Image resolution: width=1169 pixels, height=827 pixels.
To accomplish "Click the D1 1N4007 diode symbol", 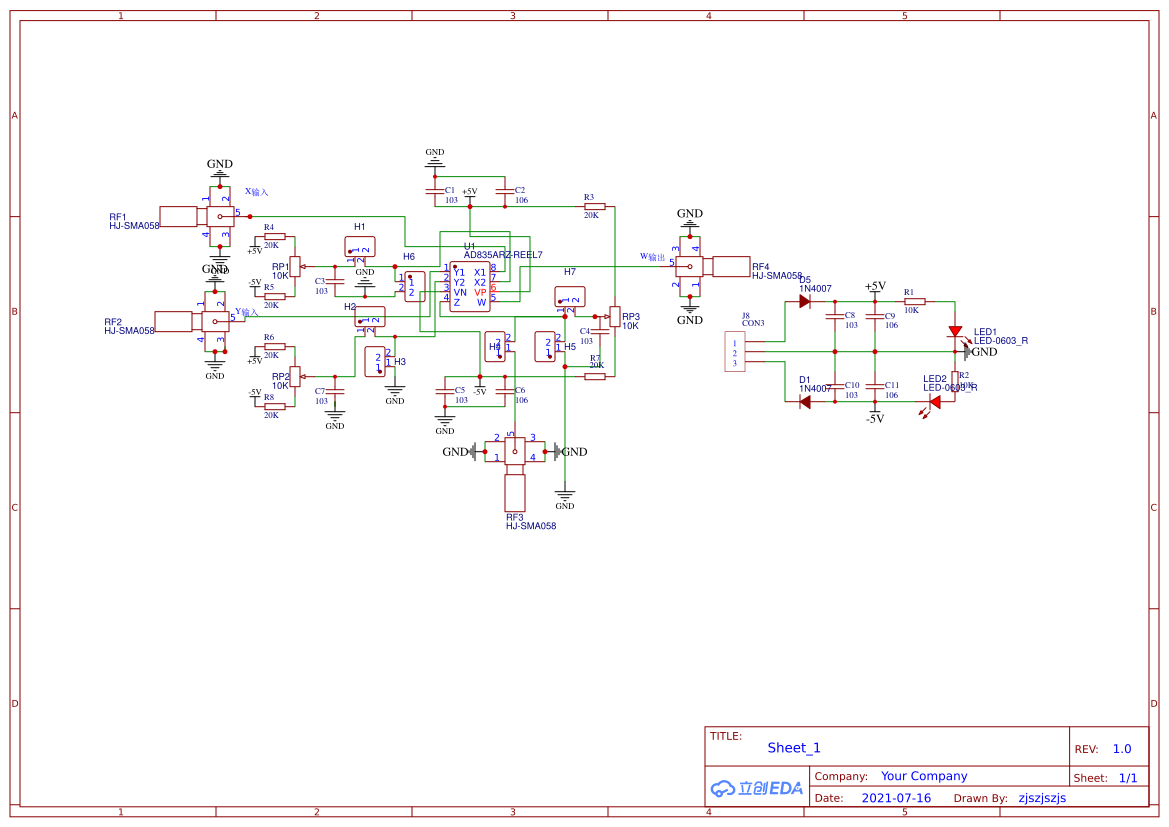I will point(804,402).
